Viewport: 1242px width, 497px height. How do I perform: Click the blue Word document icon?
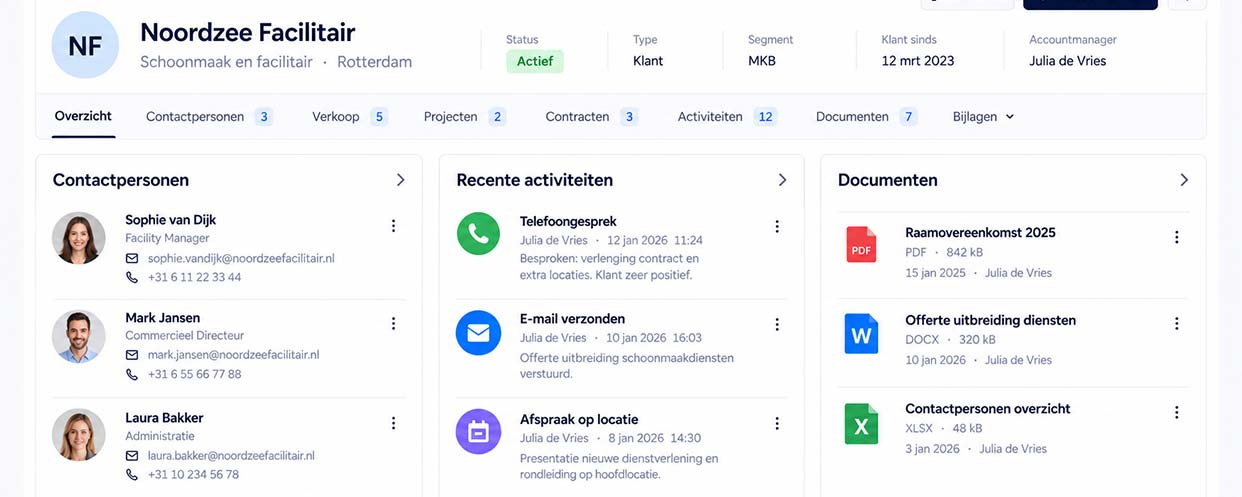coord(861,333)
